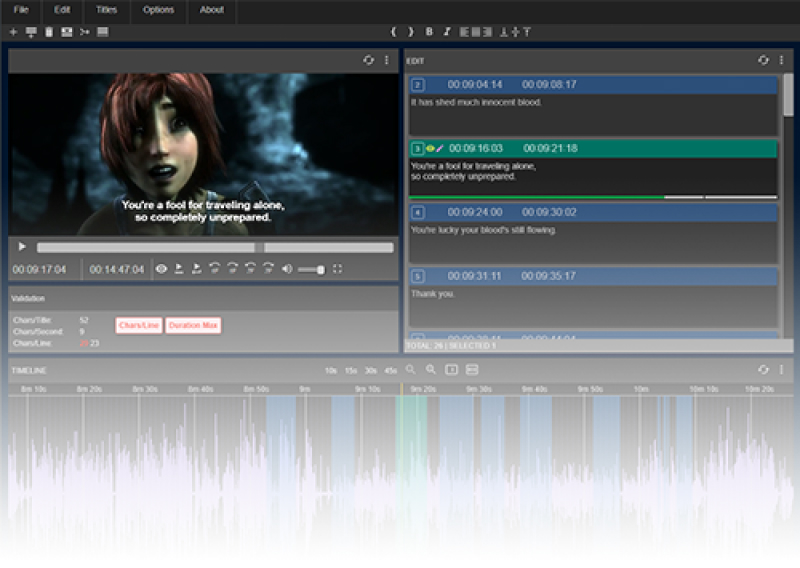Click the first curved-arrow jump icon
The width and height of the screenshot is (800, 568).
[215, 268]
